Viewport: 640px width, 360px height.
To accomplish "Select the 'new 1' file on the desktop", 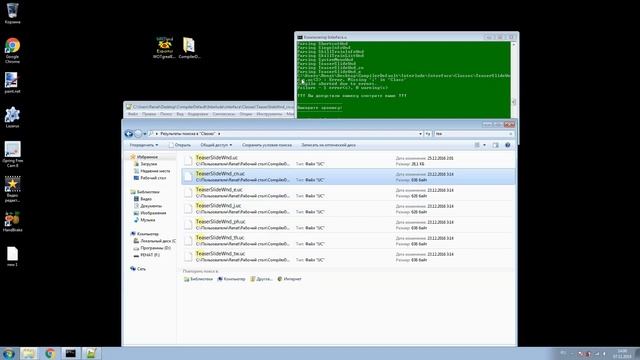I will click(x=12, y=256).
